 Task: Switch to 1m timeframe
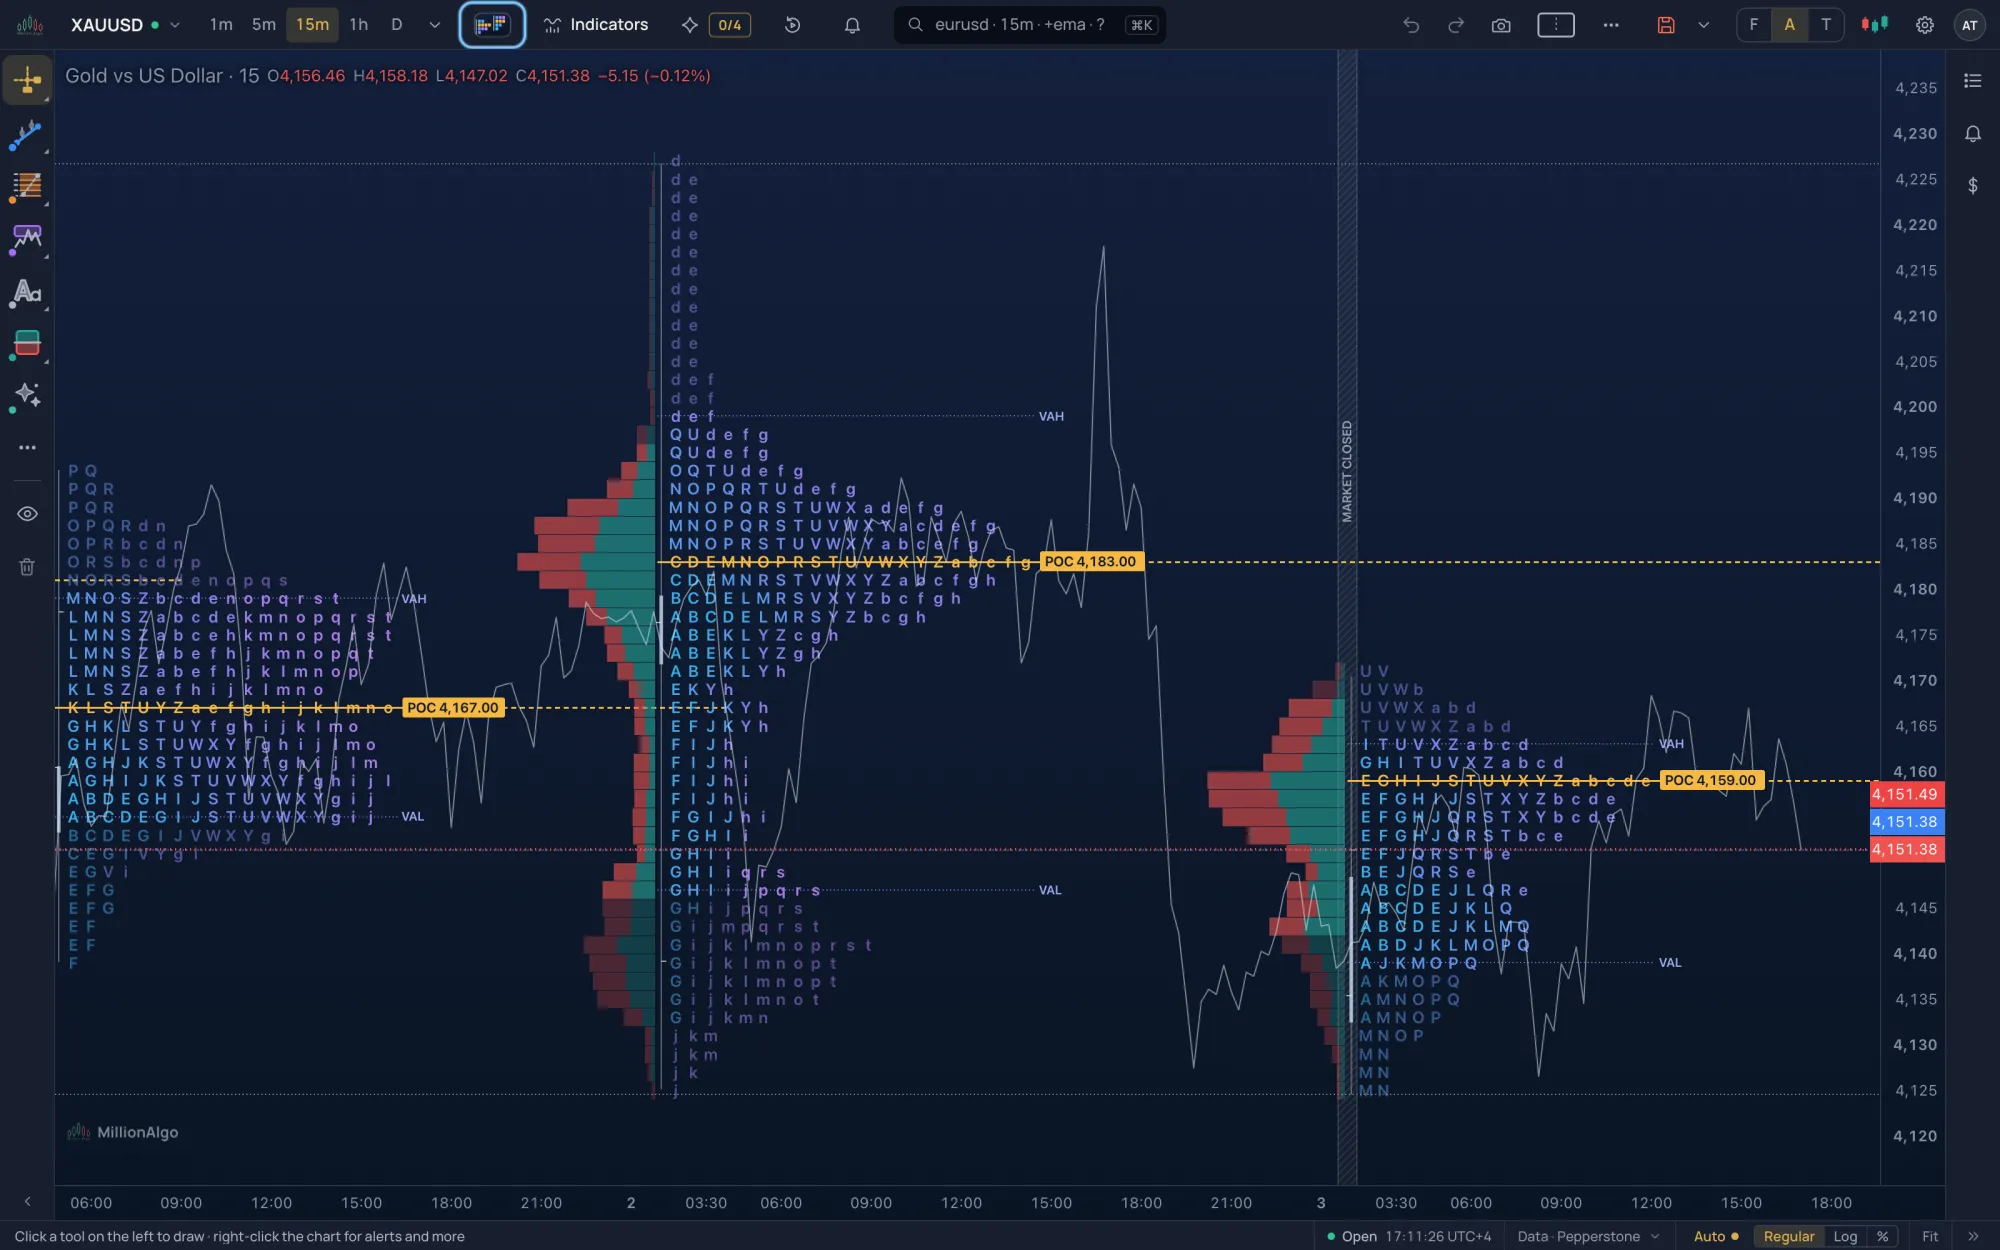pyautogui.click(x=221, y=25)
